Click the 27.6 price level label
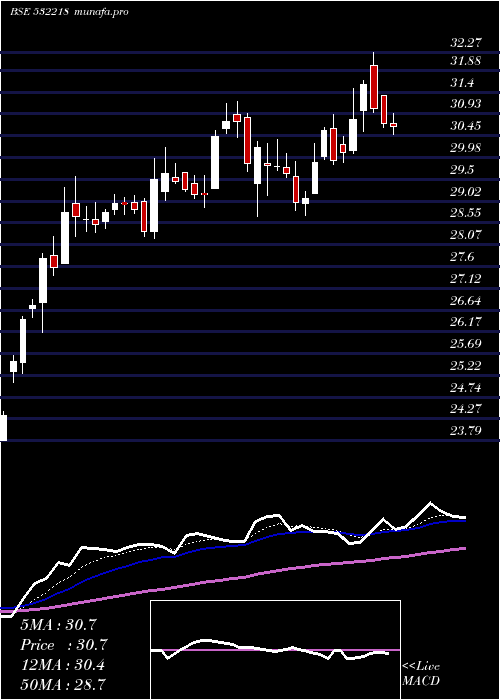The width and height of the screenshot is (500, 700). pyautogui.click(x=462, y=257)
